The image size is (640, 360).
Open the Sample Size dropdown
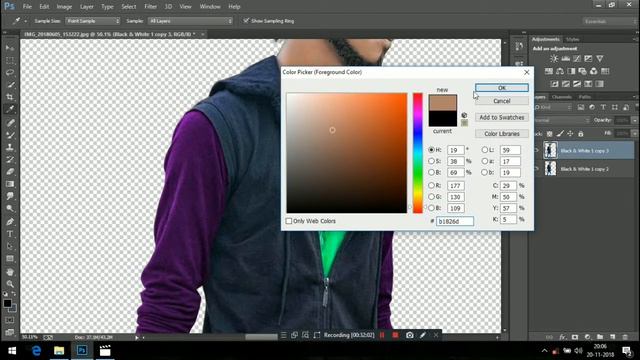click(x=93, y=20)
